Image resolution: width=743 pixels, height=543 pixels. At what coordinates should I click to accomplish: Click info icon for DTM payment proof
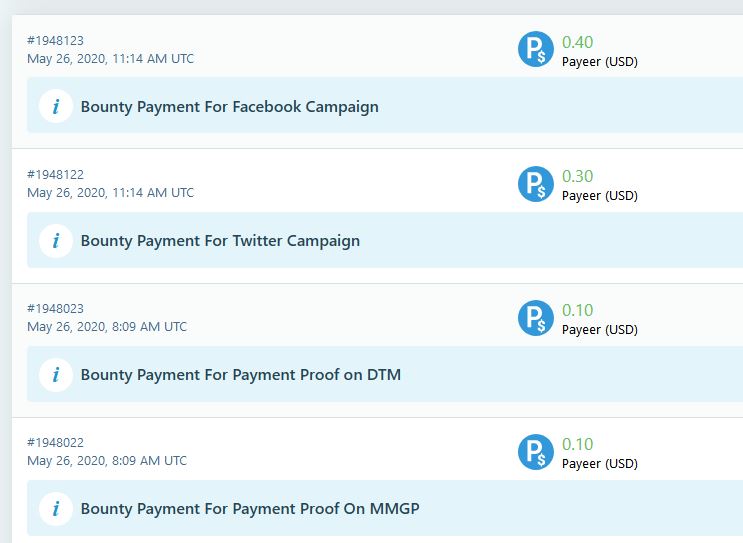[56, 375]
